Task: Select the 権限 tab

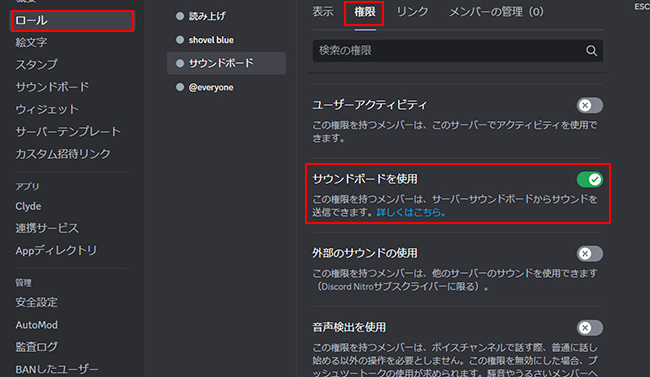Action: pos(365,12)
